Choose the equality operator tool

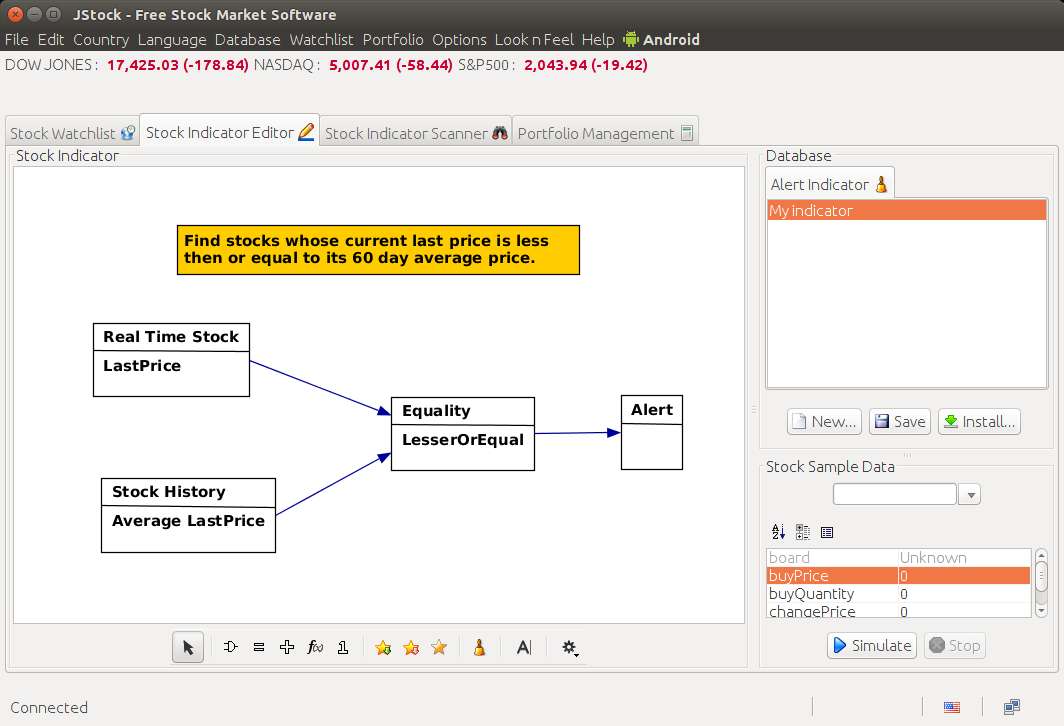tap(259, 647)
